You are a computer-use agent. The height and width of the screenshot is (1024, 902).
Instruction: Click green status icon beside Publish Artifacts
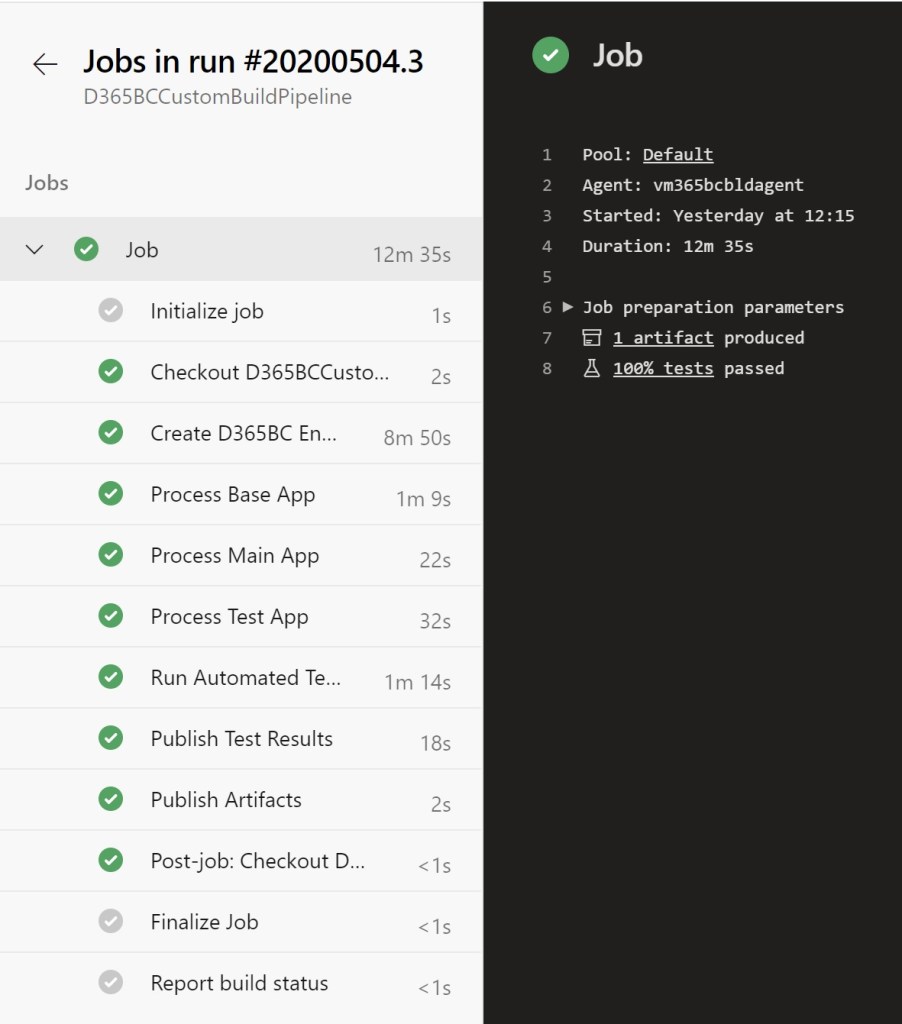click(110, 799)
